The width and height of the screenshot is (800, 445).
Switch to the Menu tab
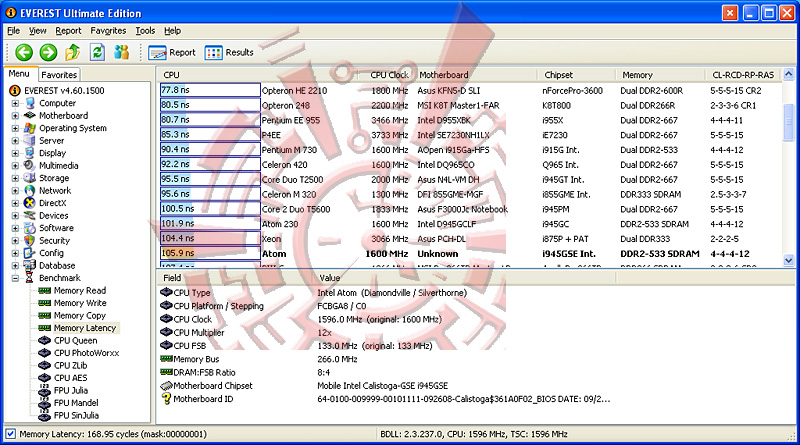19,73
